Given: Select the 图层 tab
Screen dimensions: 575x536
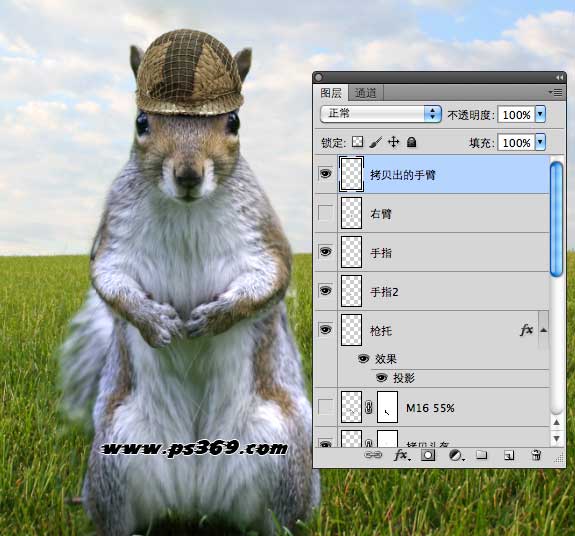Looking at the screenshot, I should click(x=331, y=93).
